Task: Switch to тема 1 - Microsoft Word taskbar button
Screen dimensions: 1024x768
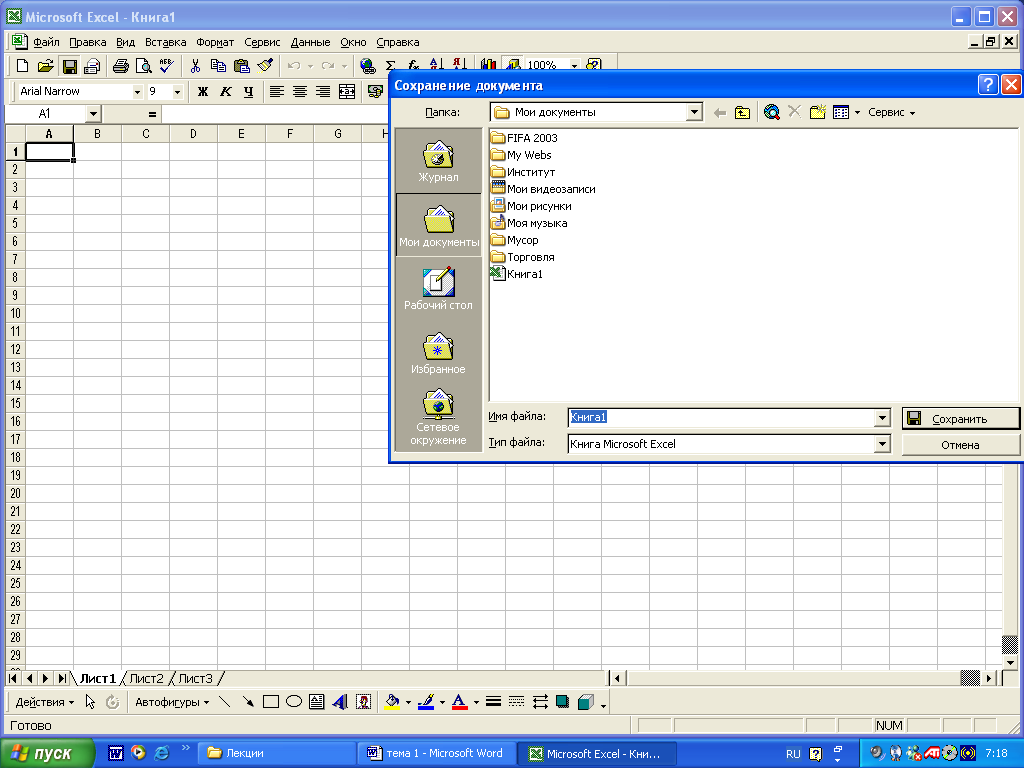Action: click(436, 754)
